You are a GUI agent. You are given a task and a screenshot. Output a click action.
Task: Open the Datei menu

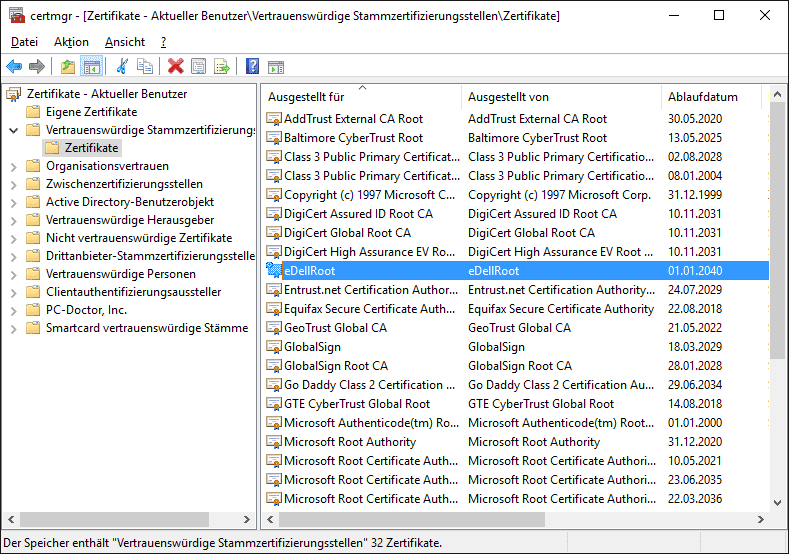coord(24,42)
